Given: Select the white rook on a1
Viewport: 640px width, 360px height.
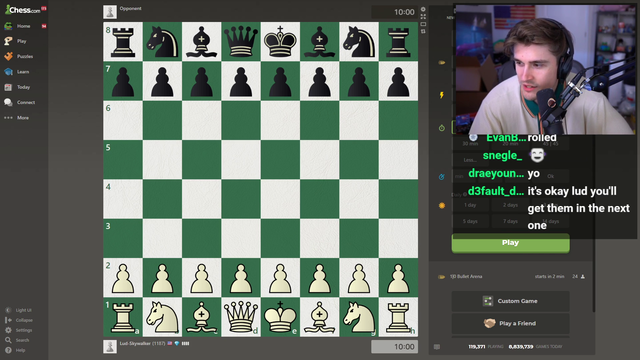Looking at the screenshot, I should click(x=123, y=317).
